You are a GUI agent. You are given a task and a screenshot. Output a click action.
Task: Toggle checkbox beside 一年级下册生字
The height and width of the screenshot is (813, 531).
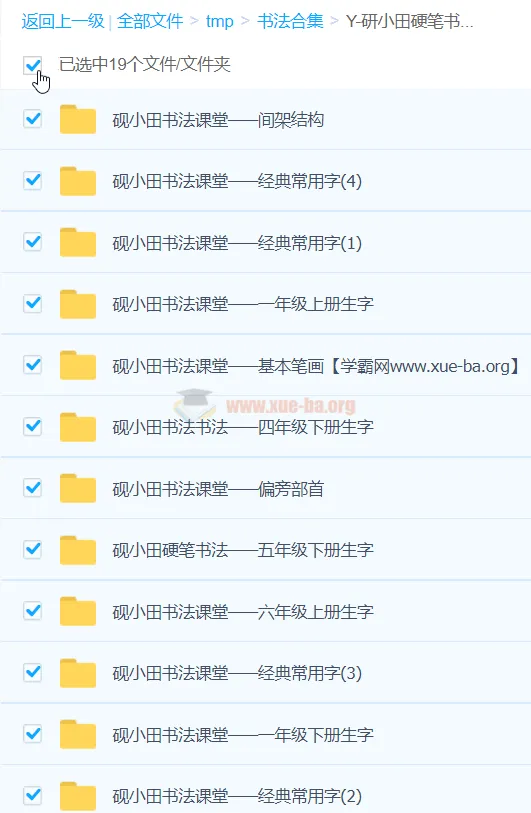33,733
